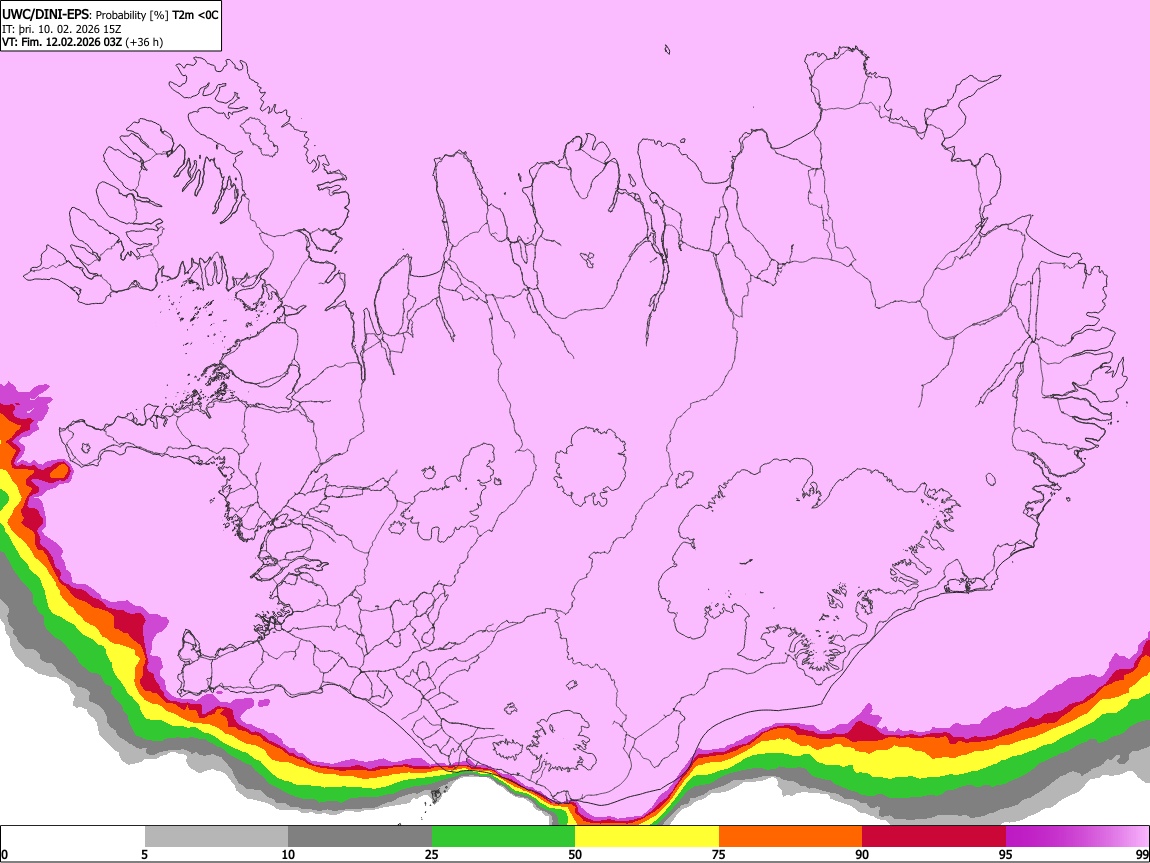The width and height of the screenshot is (1150, 863).
Task: Click the legend tick label '25'
Action: [x=432, y=854]
